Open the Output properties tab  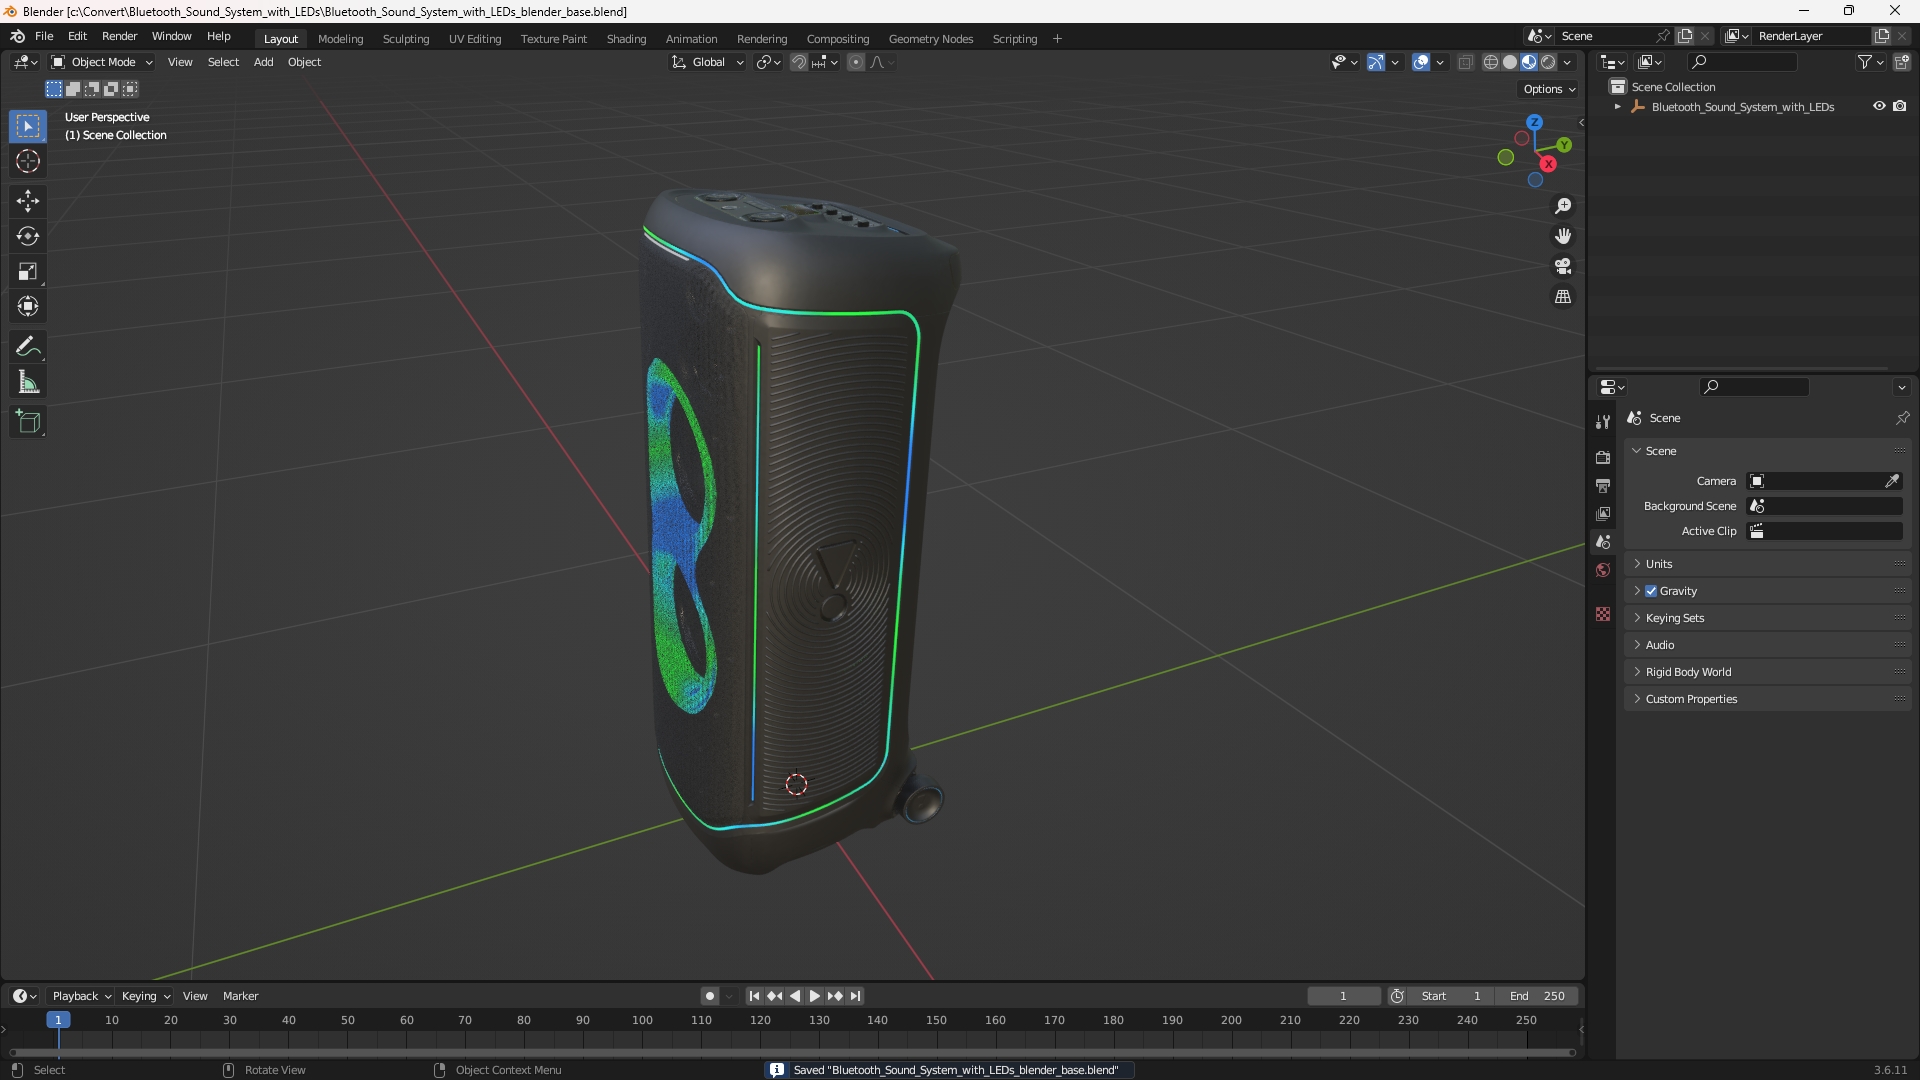coord(1603,485)
